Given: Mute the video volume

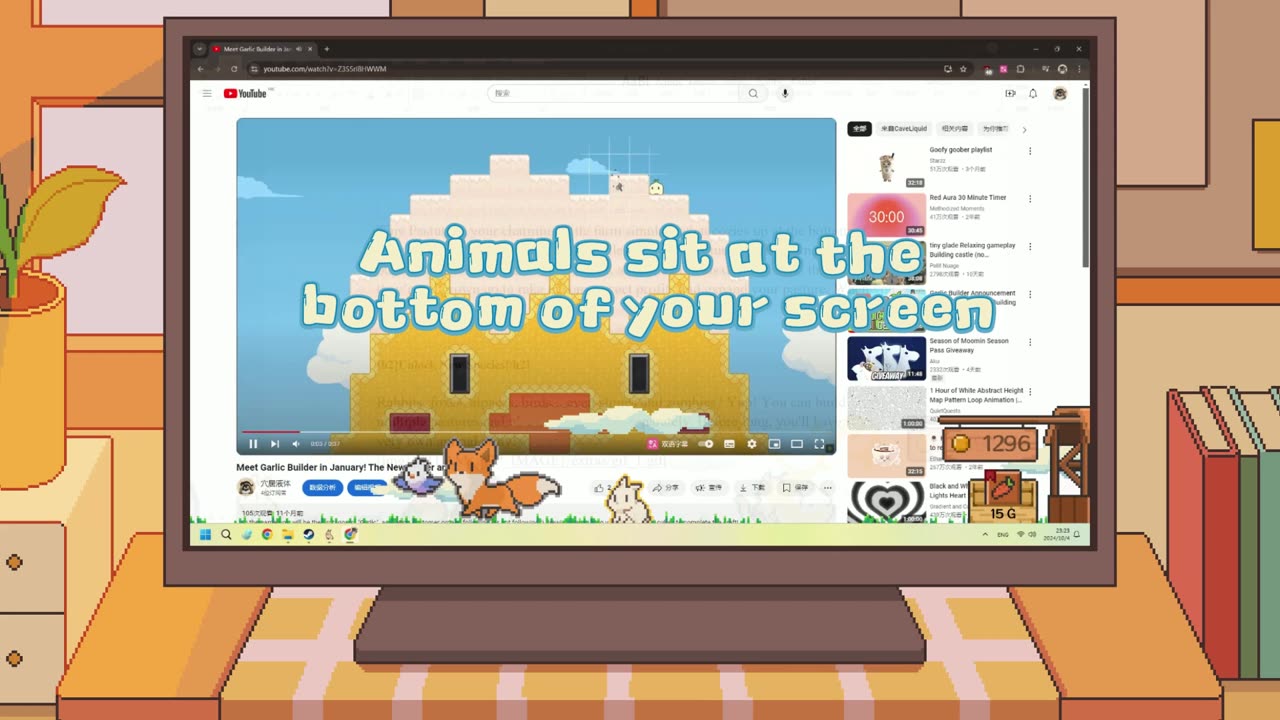Looking at the screenshot, I should coord(296,444).
